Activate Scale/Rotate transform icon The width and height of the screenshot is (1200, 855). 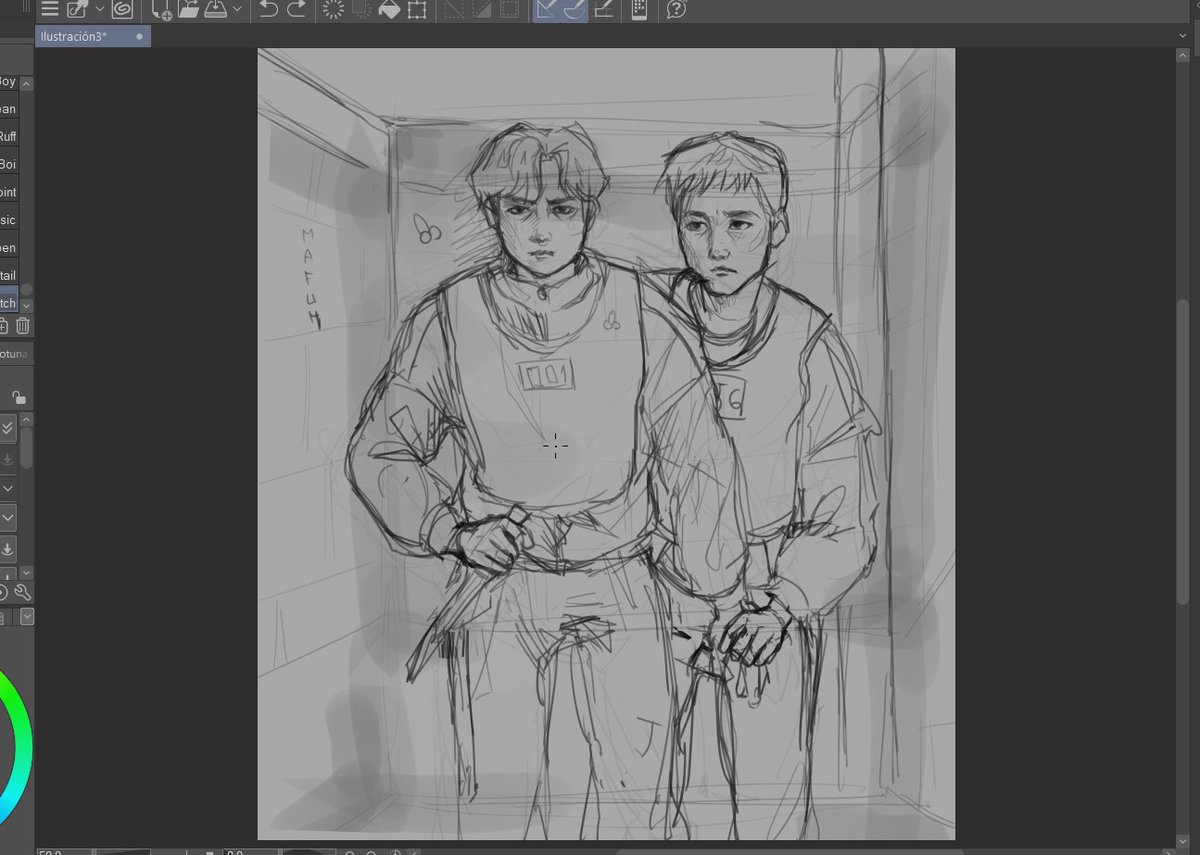click(x=417, y=10)
